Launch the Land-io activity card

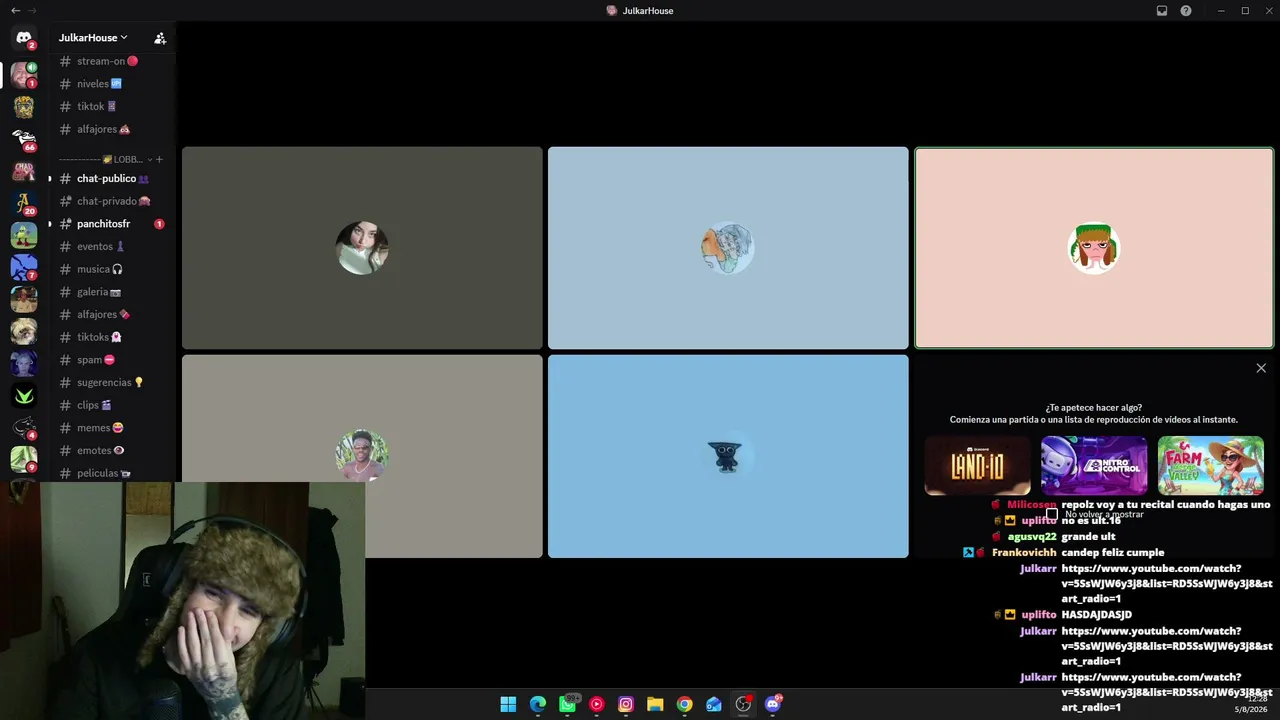point(977,466)
